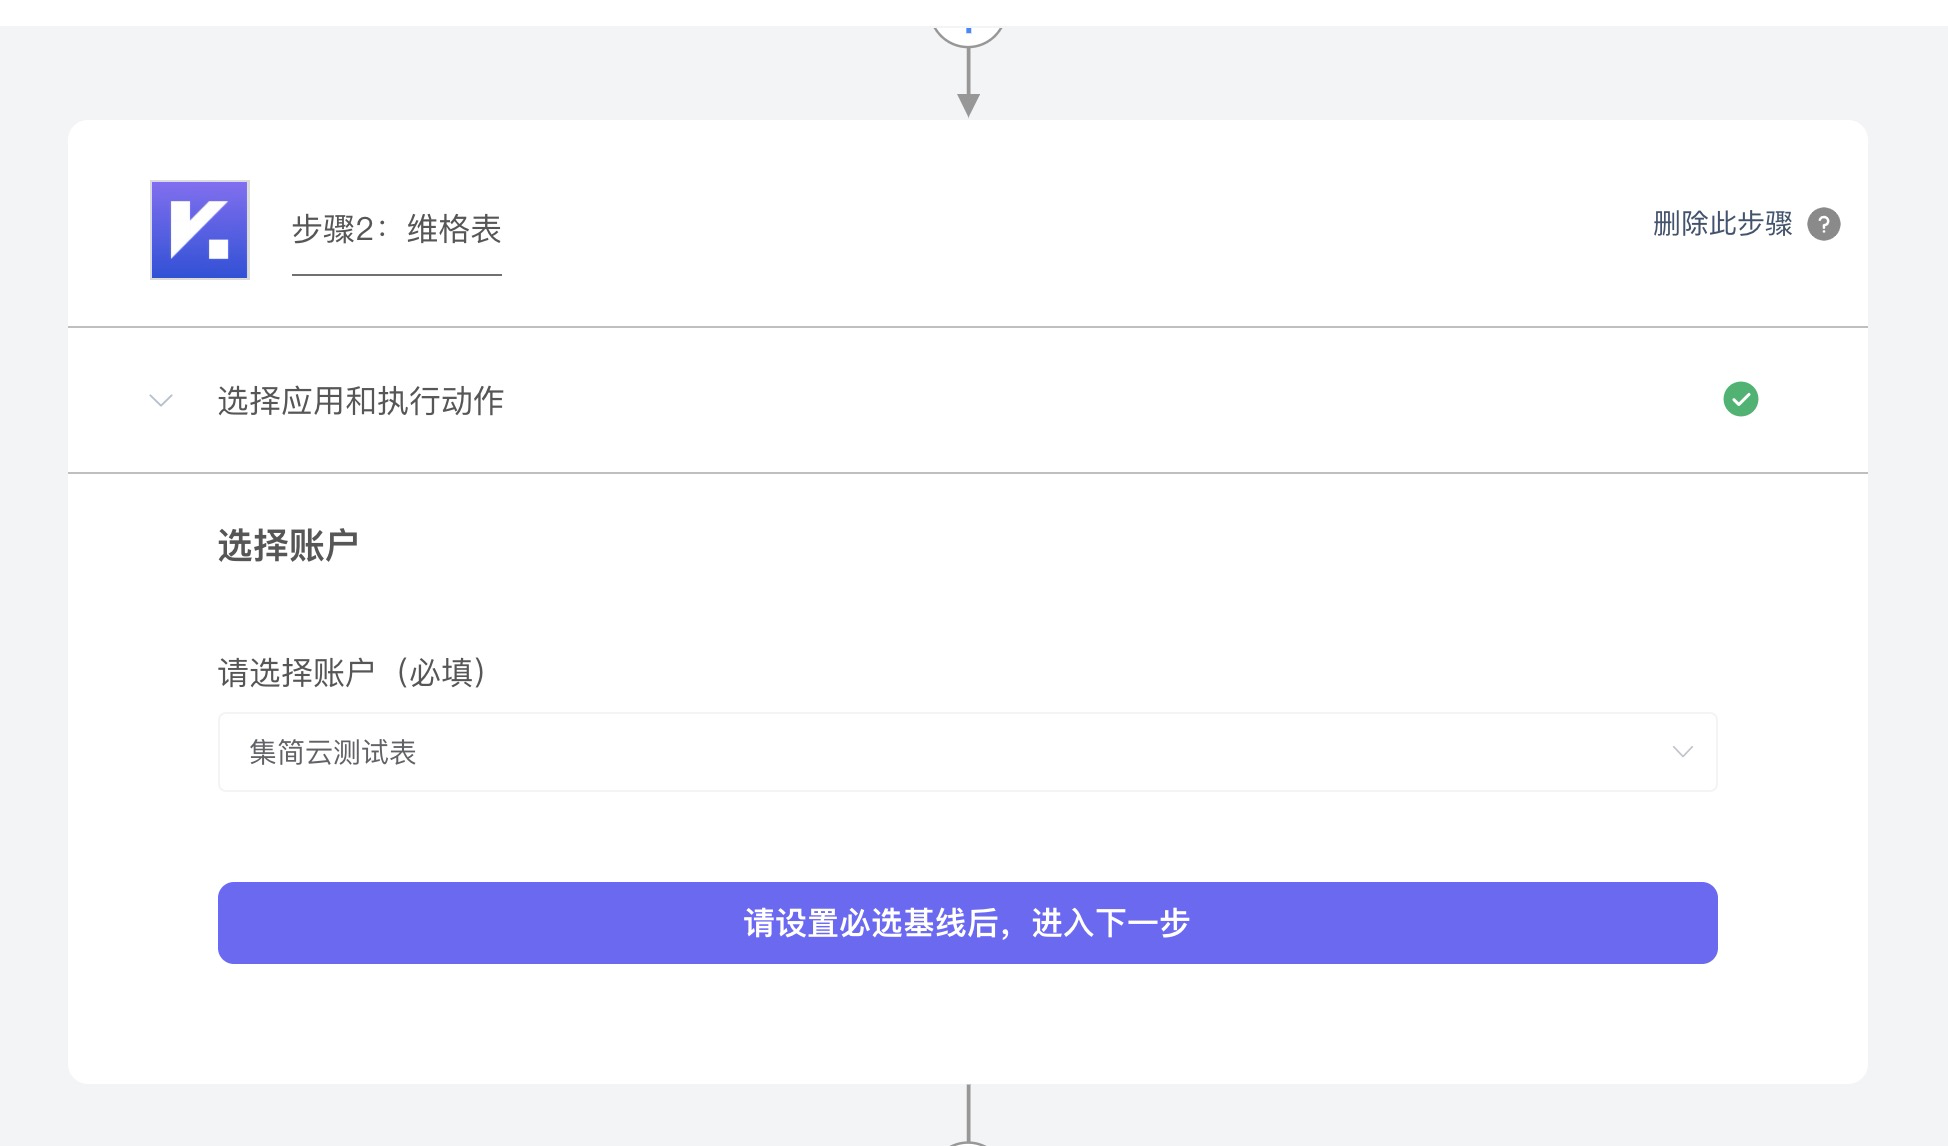1948x1146 pixels.
Task: Click the Vika table app logo
Action: pyautogui.click(x=199, y=230)
